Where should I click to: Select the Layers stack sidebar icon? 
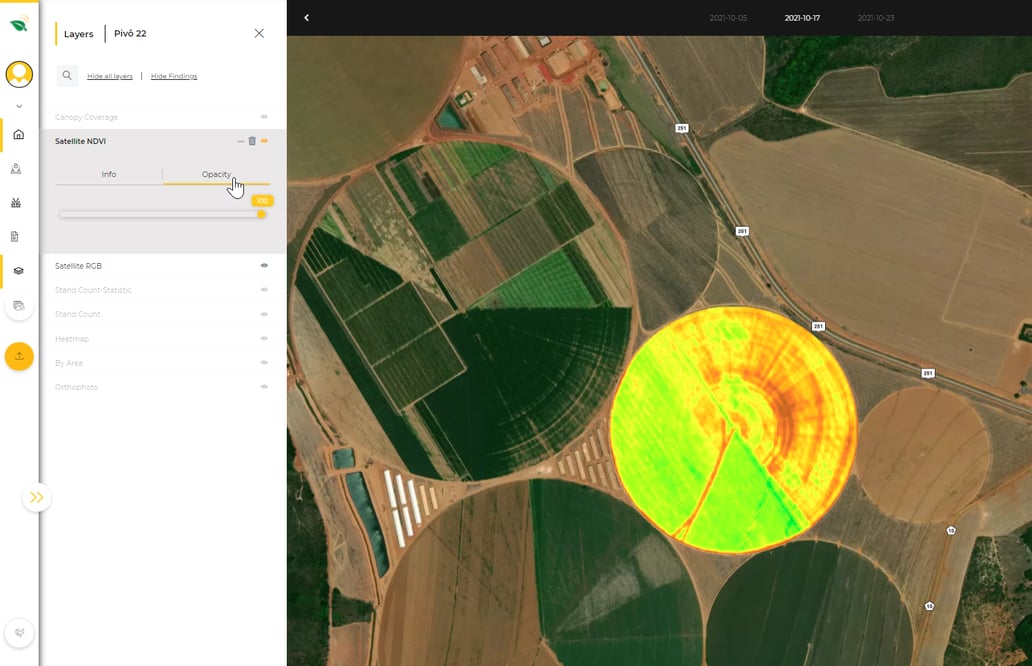click(18, 269)
